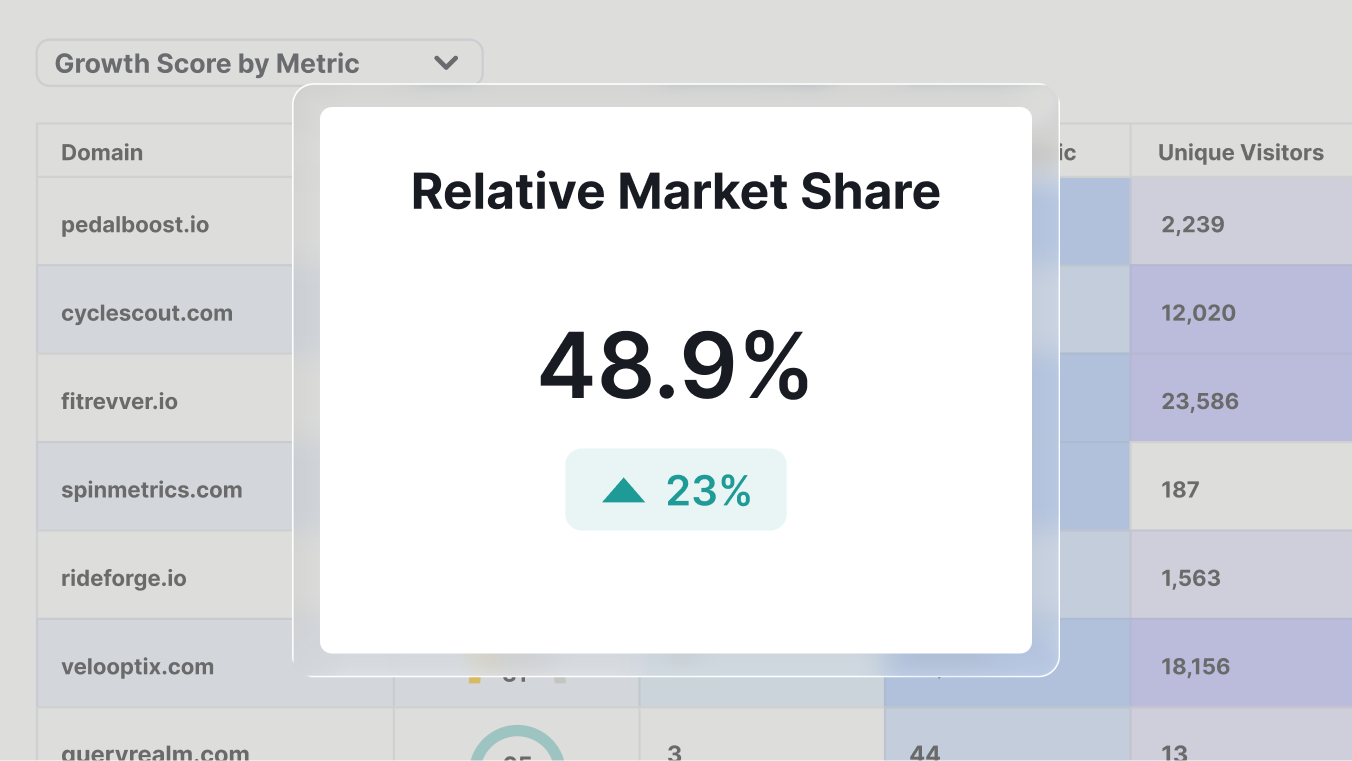
Task: Open the Growth Score by Metric dropdown
Action: pyautogui.click(x=259, y=62)
